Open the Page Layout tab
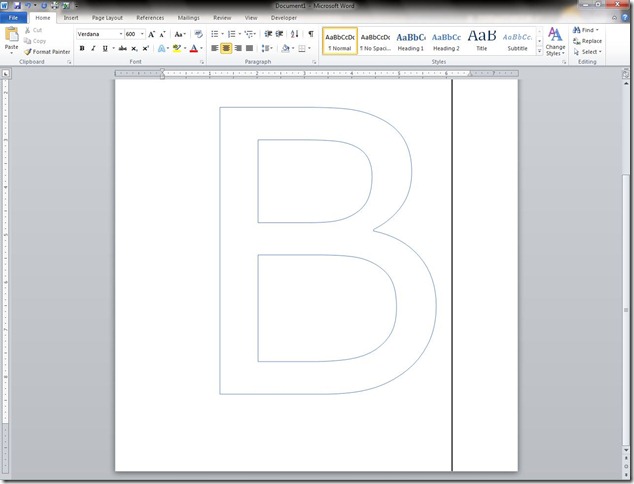634x484 pixels. (107, 18)
